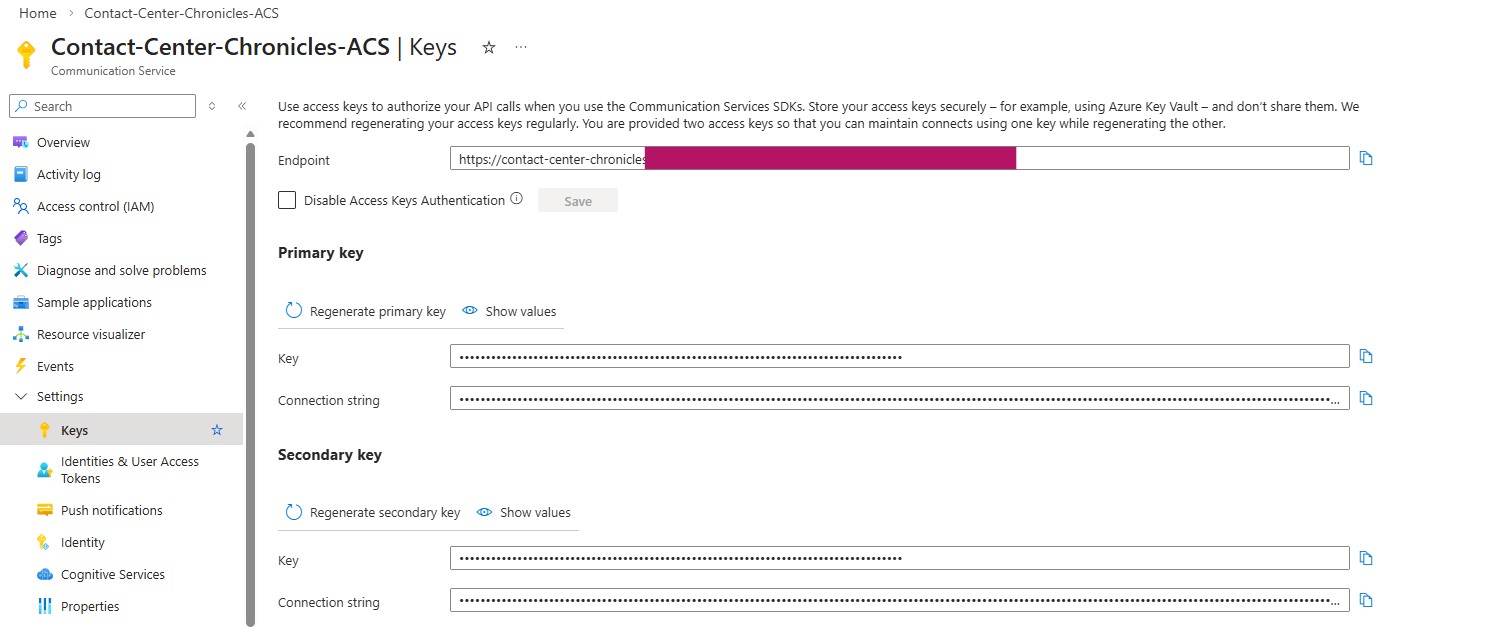The image size is (1509, 627).
Task: Click the Primary Key masked field
Action: point(899,356)
